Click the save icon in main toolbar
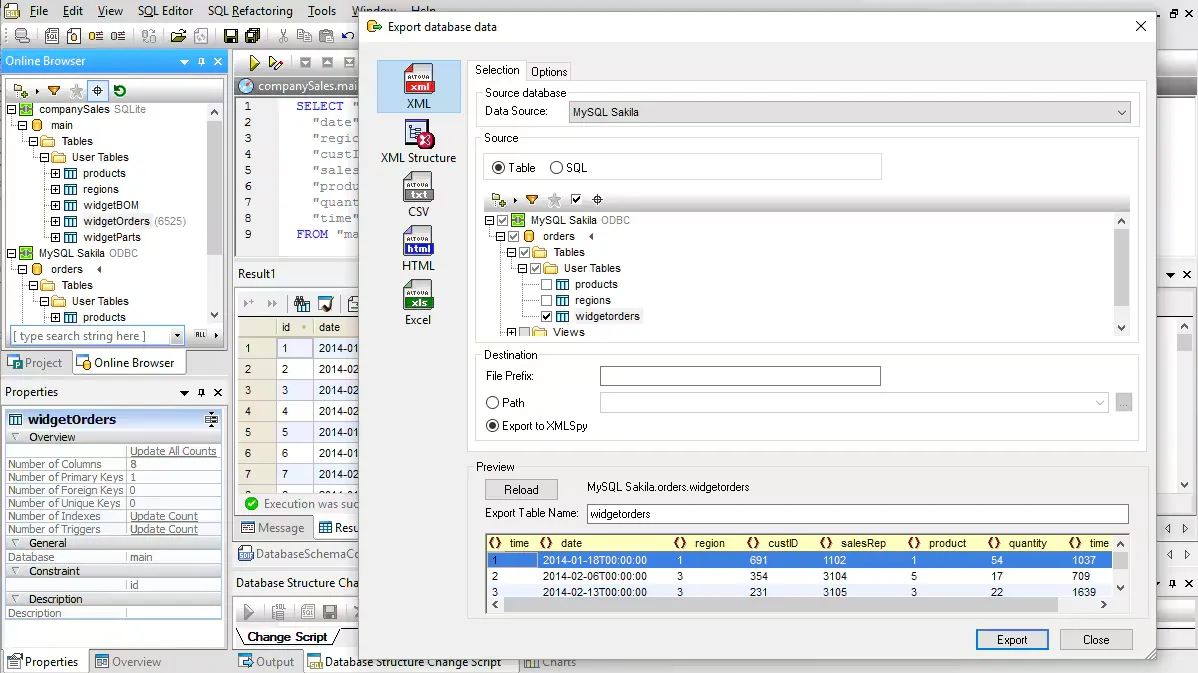The image size is (1198, 673). tap(231, 36)
